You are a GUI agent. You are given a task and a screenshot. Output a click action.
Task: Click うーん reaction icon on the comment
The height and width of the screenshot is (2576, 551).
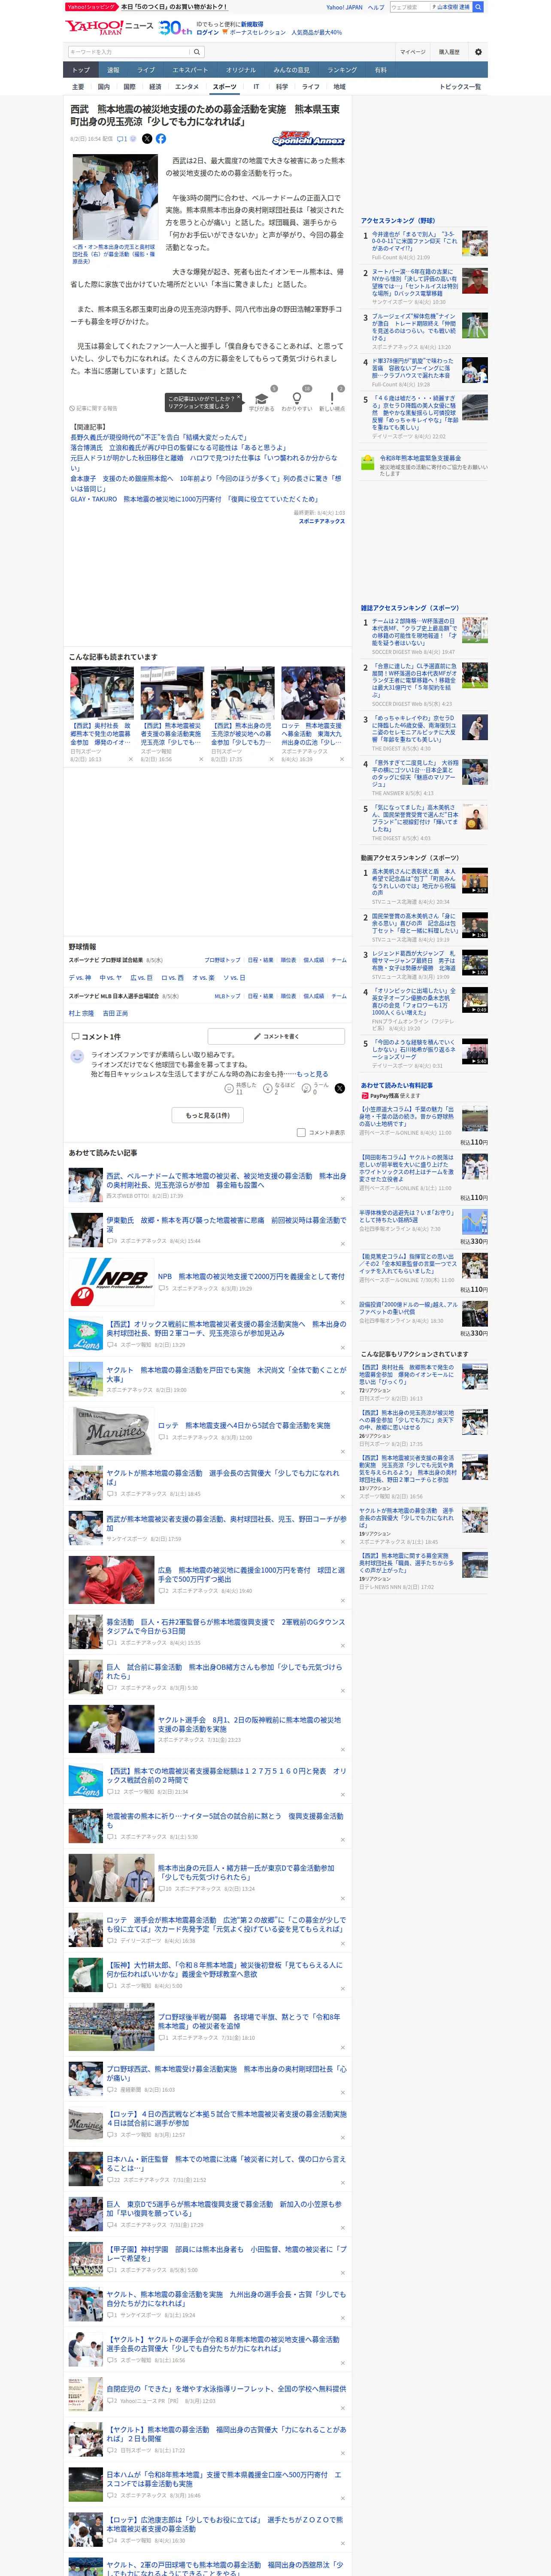click(307, 1088)
